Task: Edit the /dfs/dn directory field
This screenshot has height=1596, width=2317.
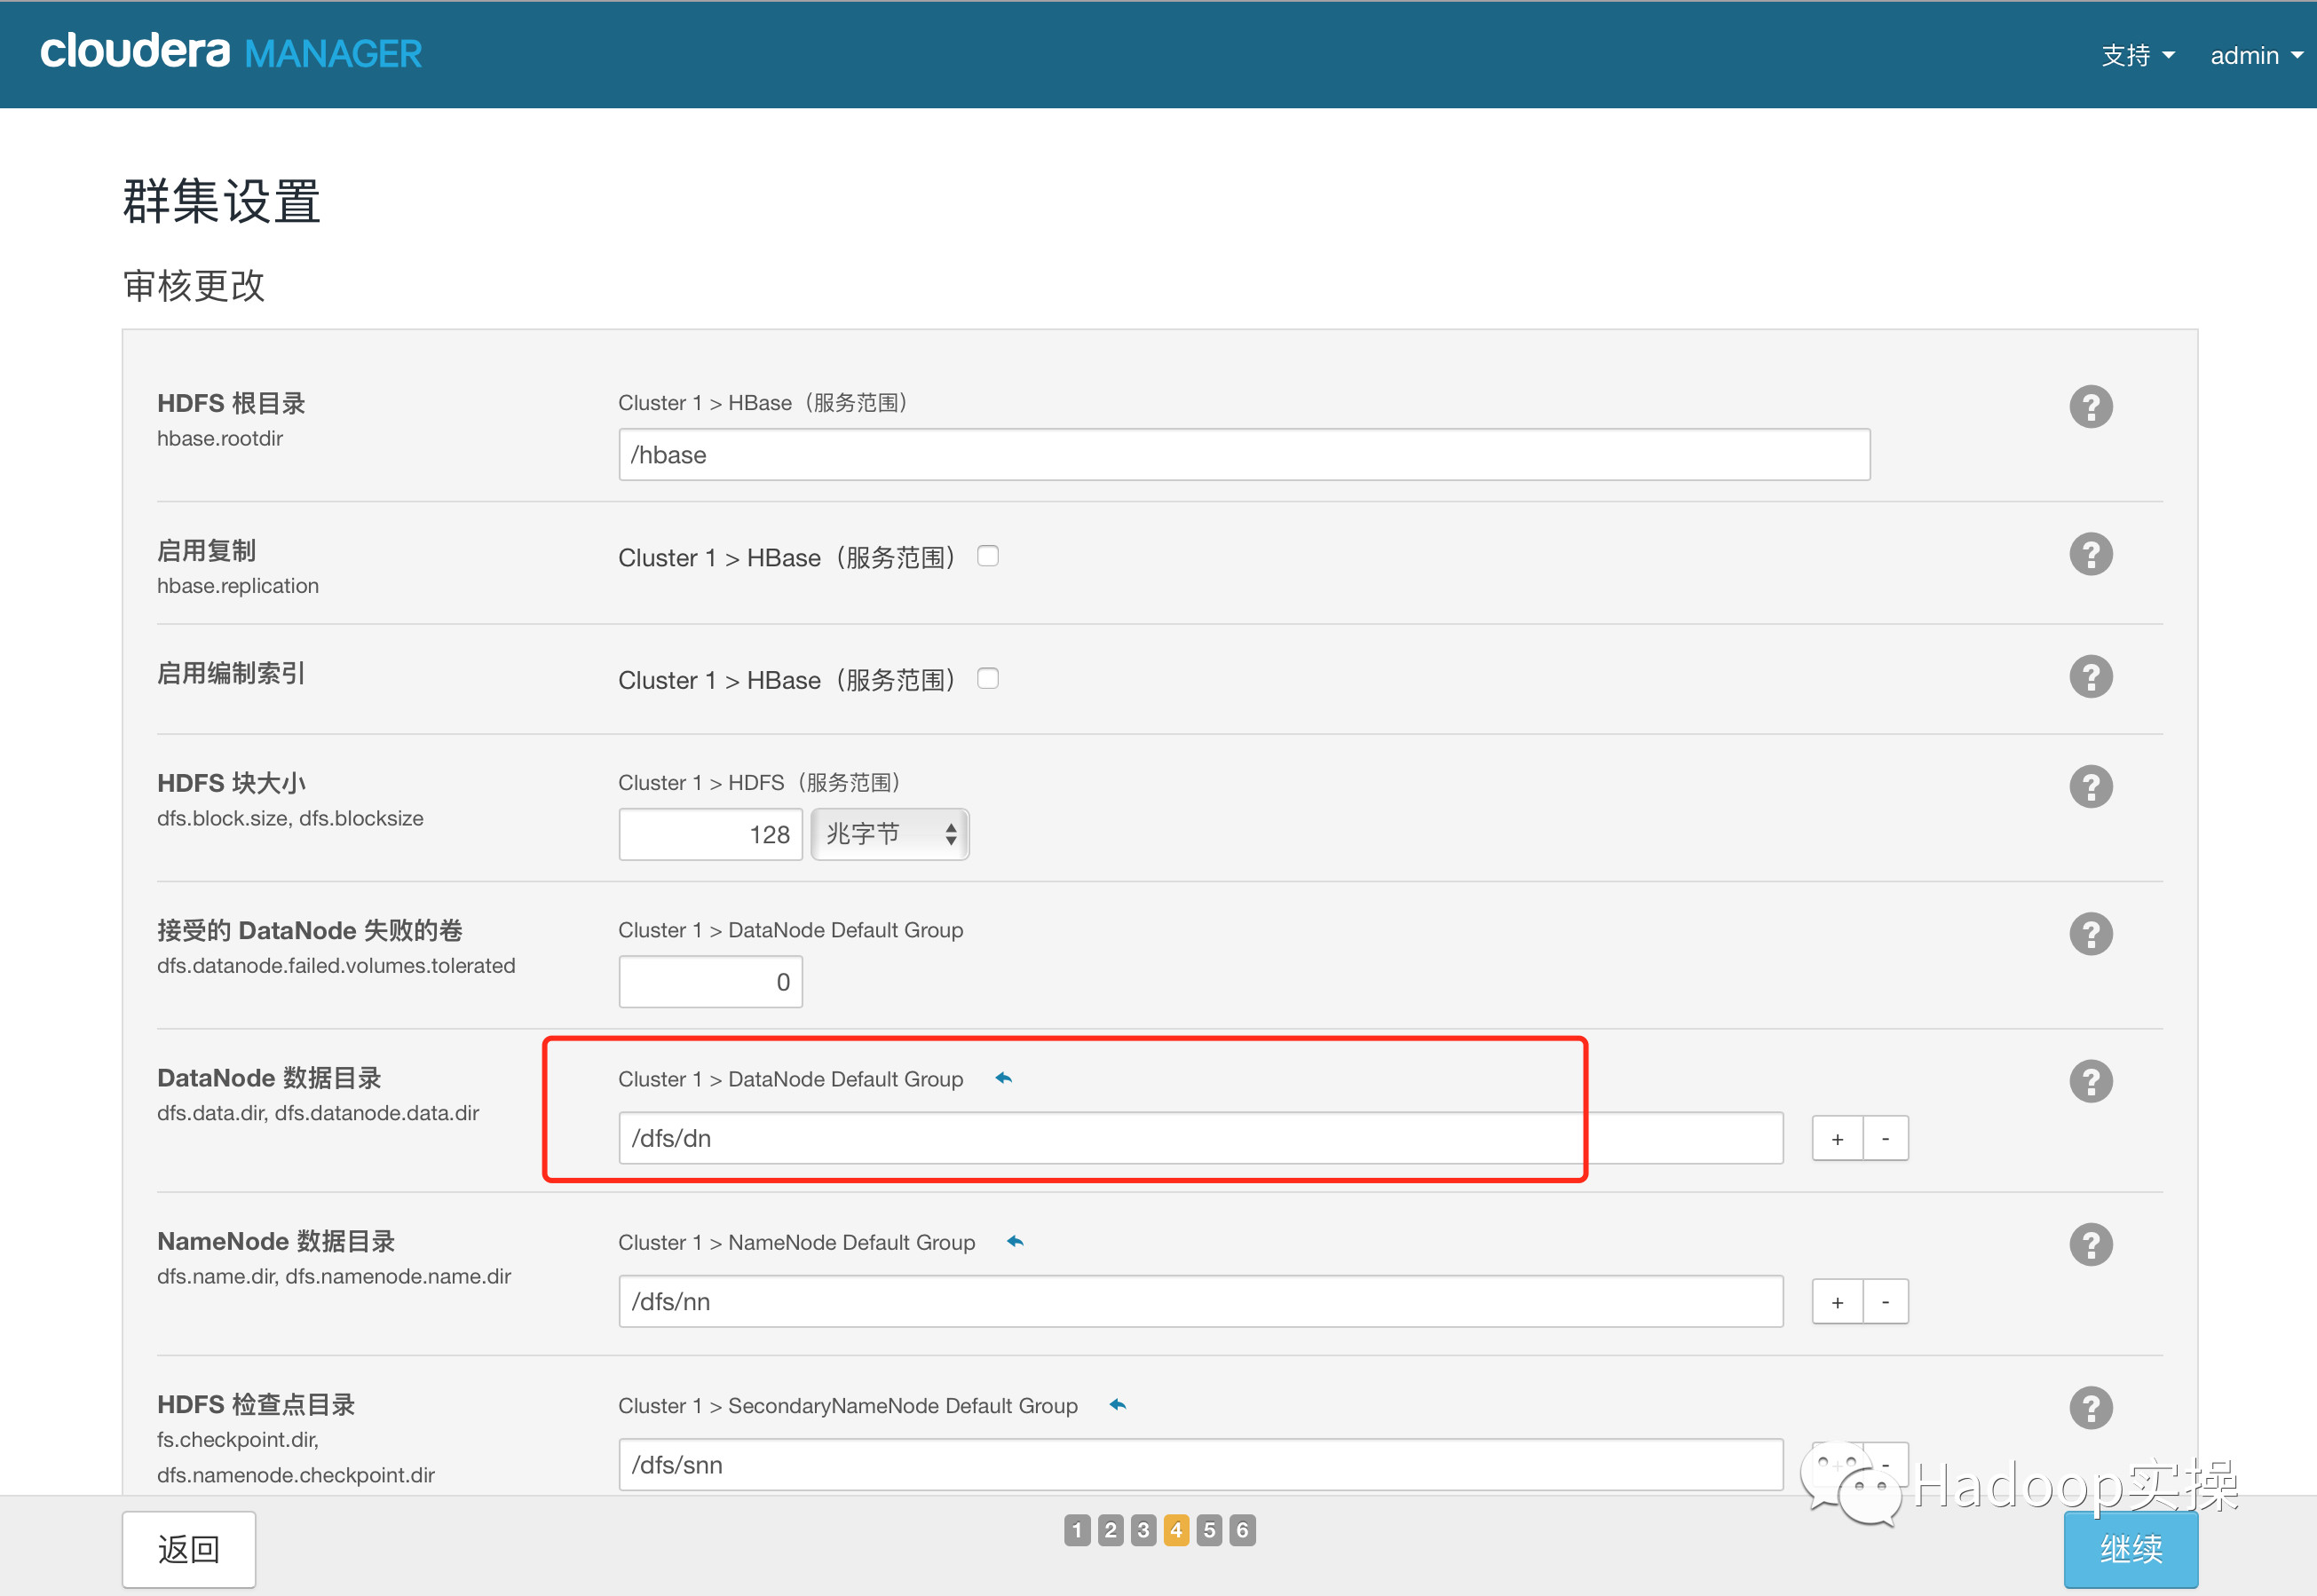Action: click(x=1200, y=1138)
